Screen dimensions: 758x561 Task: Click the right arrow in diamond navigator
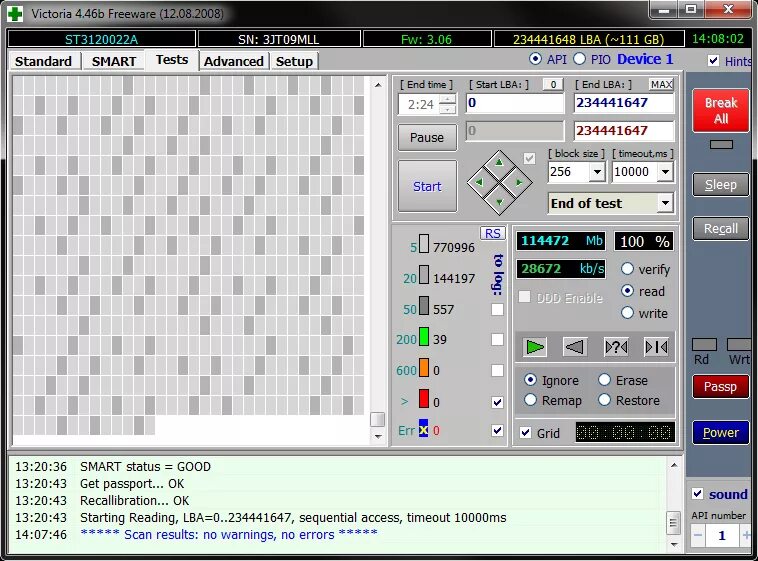[x=520, y=182]
